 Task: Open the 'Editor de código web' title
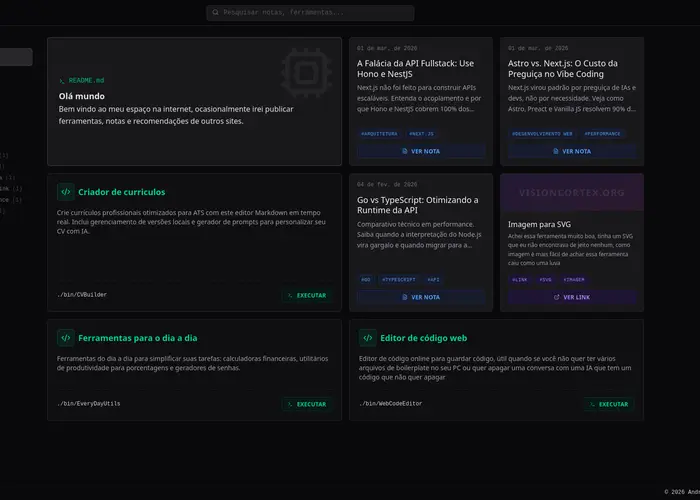coord(424,338)
